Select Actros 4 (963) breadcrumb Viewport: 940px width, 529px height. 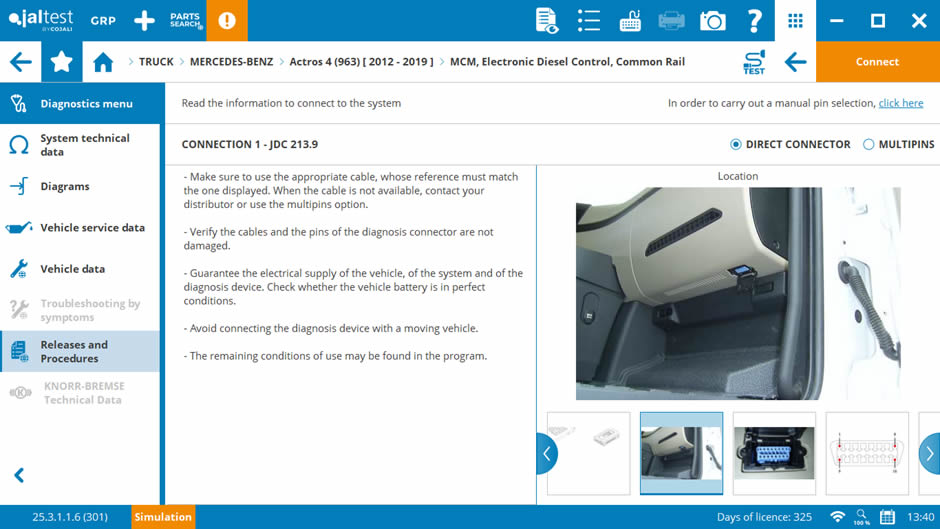(x=361, y=62)
